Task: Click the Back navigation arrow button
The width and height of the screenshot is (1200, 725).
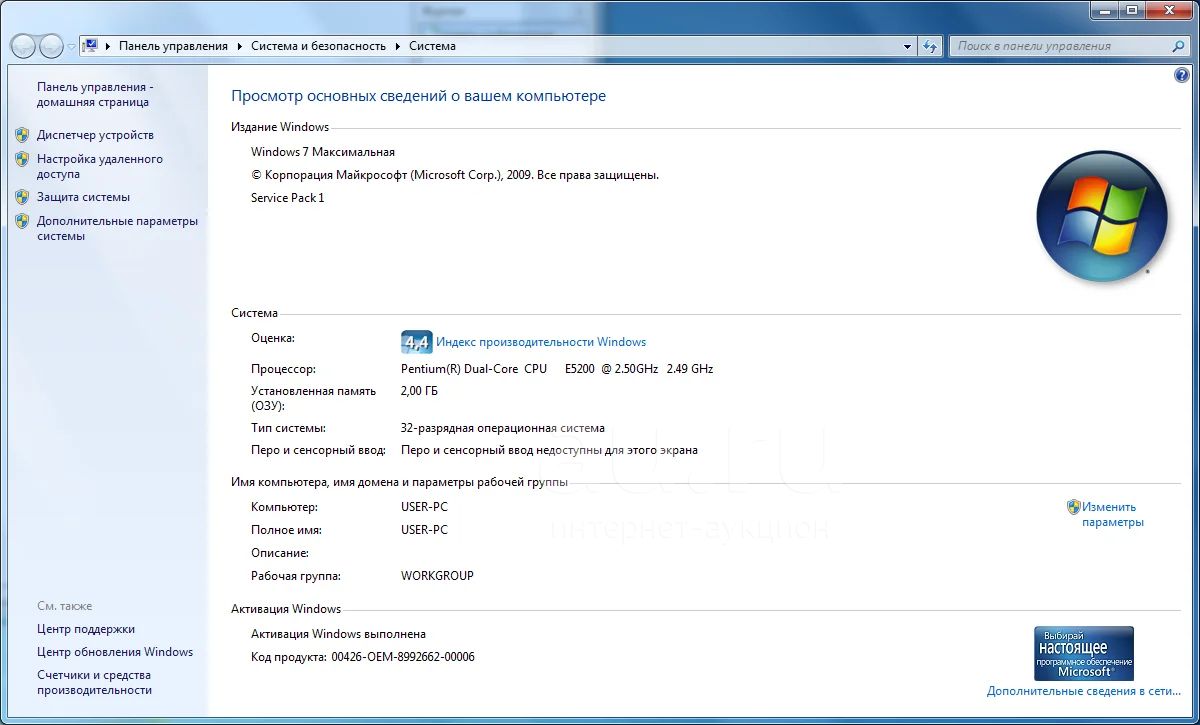Action: click(23, 46)
